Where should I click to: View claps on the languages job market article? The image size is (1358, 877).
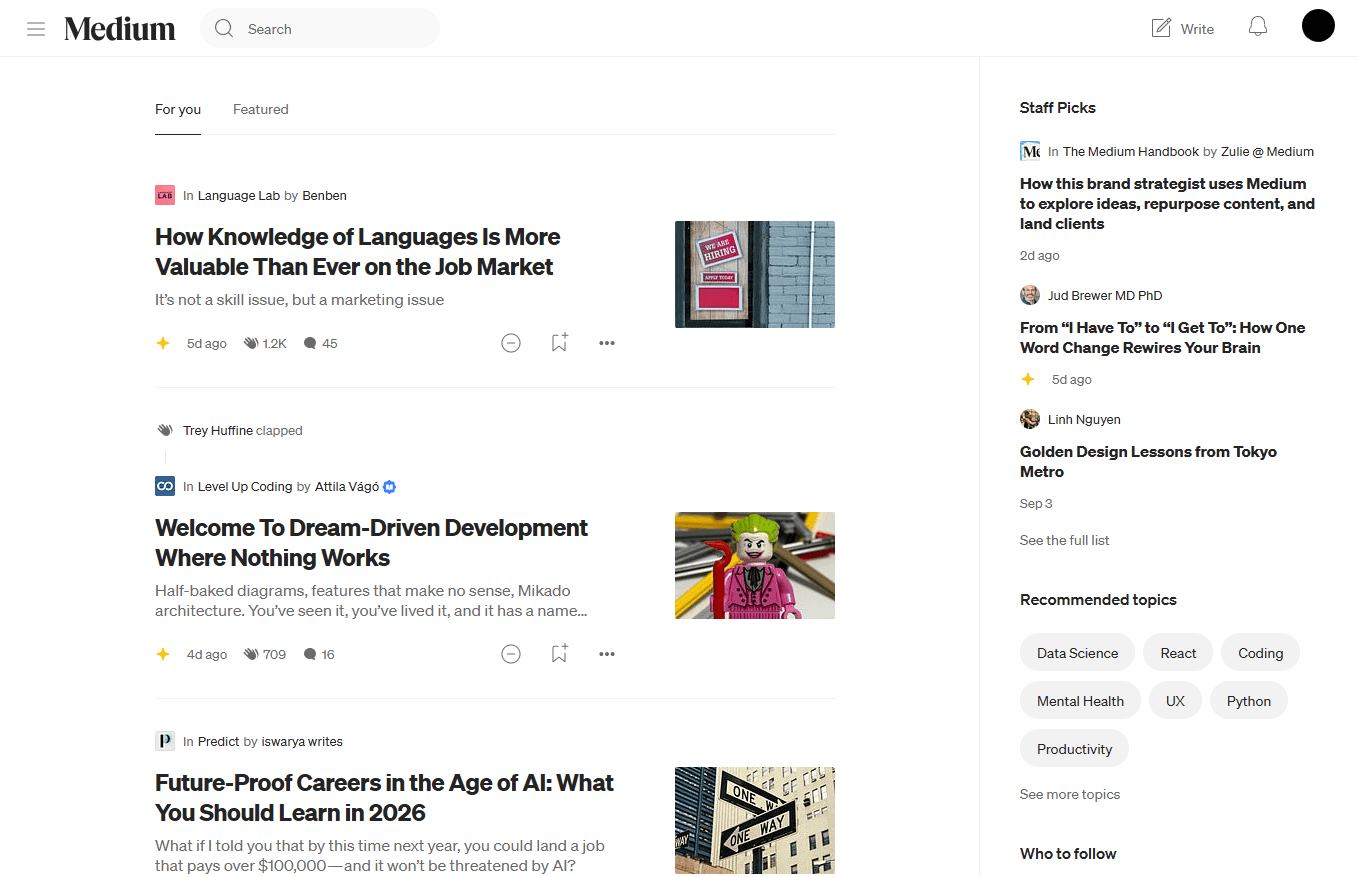(264, 343)
